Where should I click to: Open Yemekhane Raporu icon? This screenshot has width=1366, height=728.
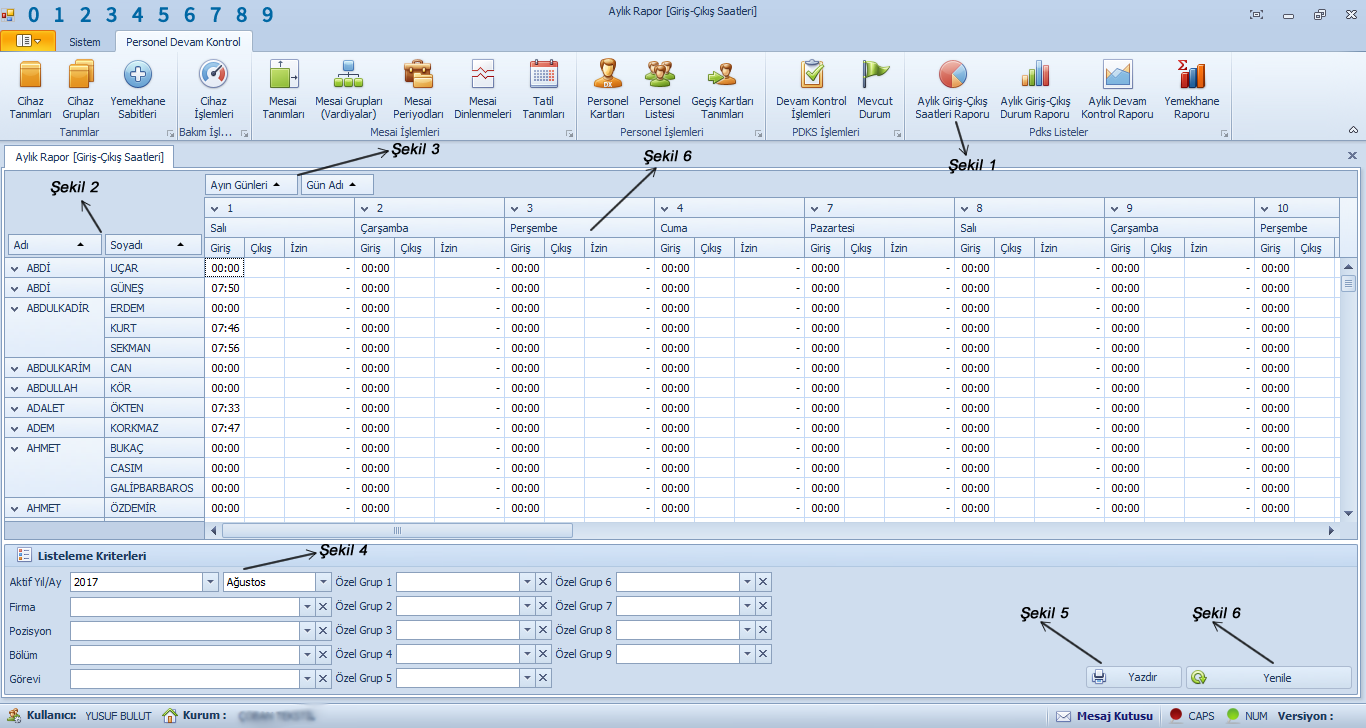pyautogui.click(x=1191, y=89)
